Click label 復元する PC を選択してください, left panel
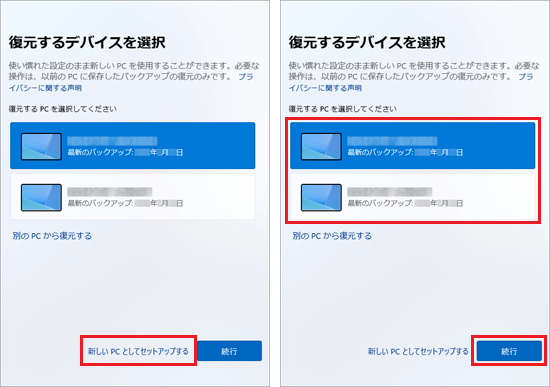 tap(62, 109)
